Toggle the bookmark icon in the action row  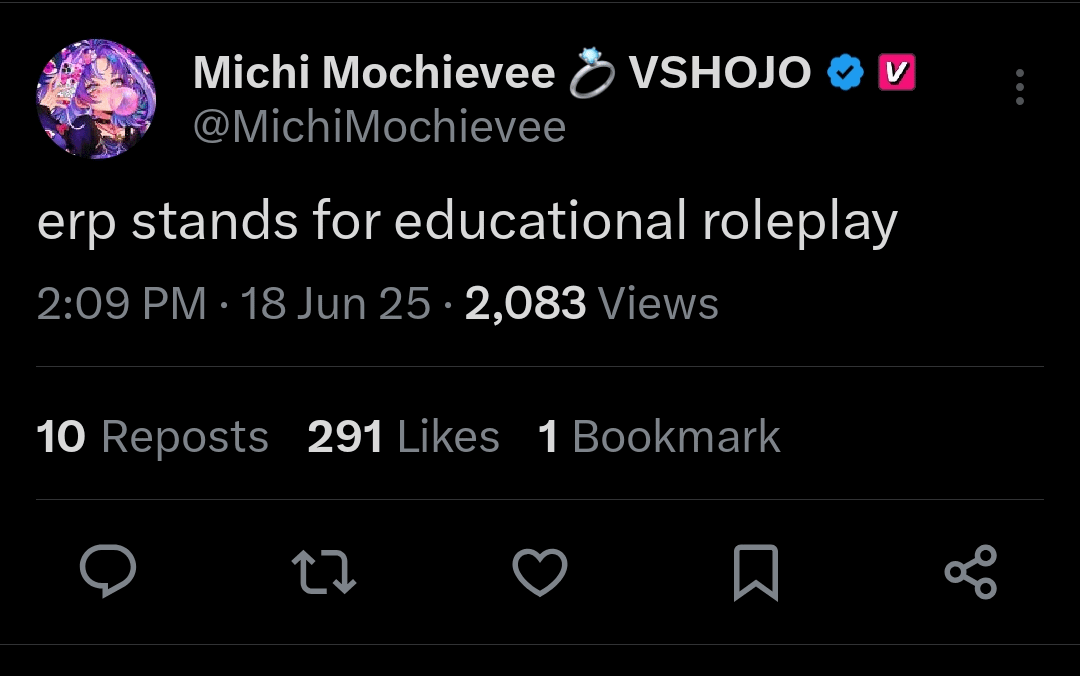pos(756,572)
